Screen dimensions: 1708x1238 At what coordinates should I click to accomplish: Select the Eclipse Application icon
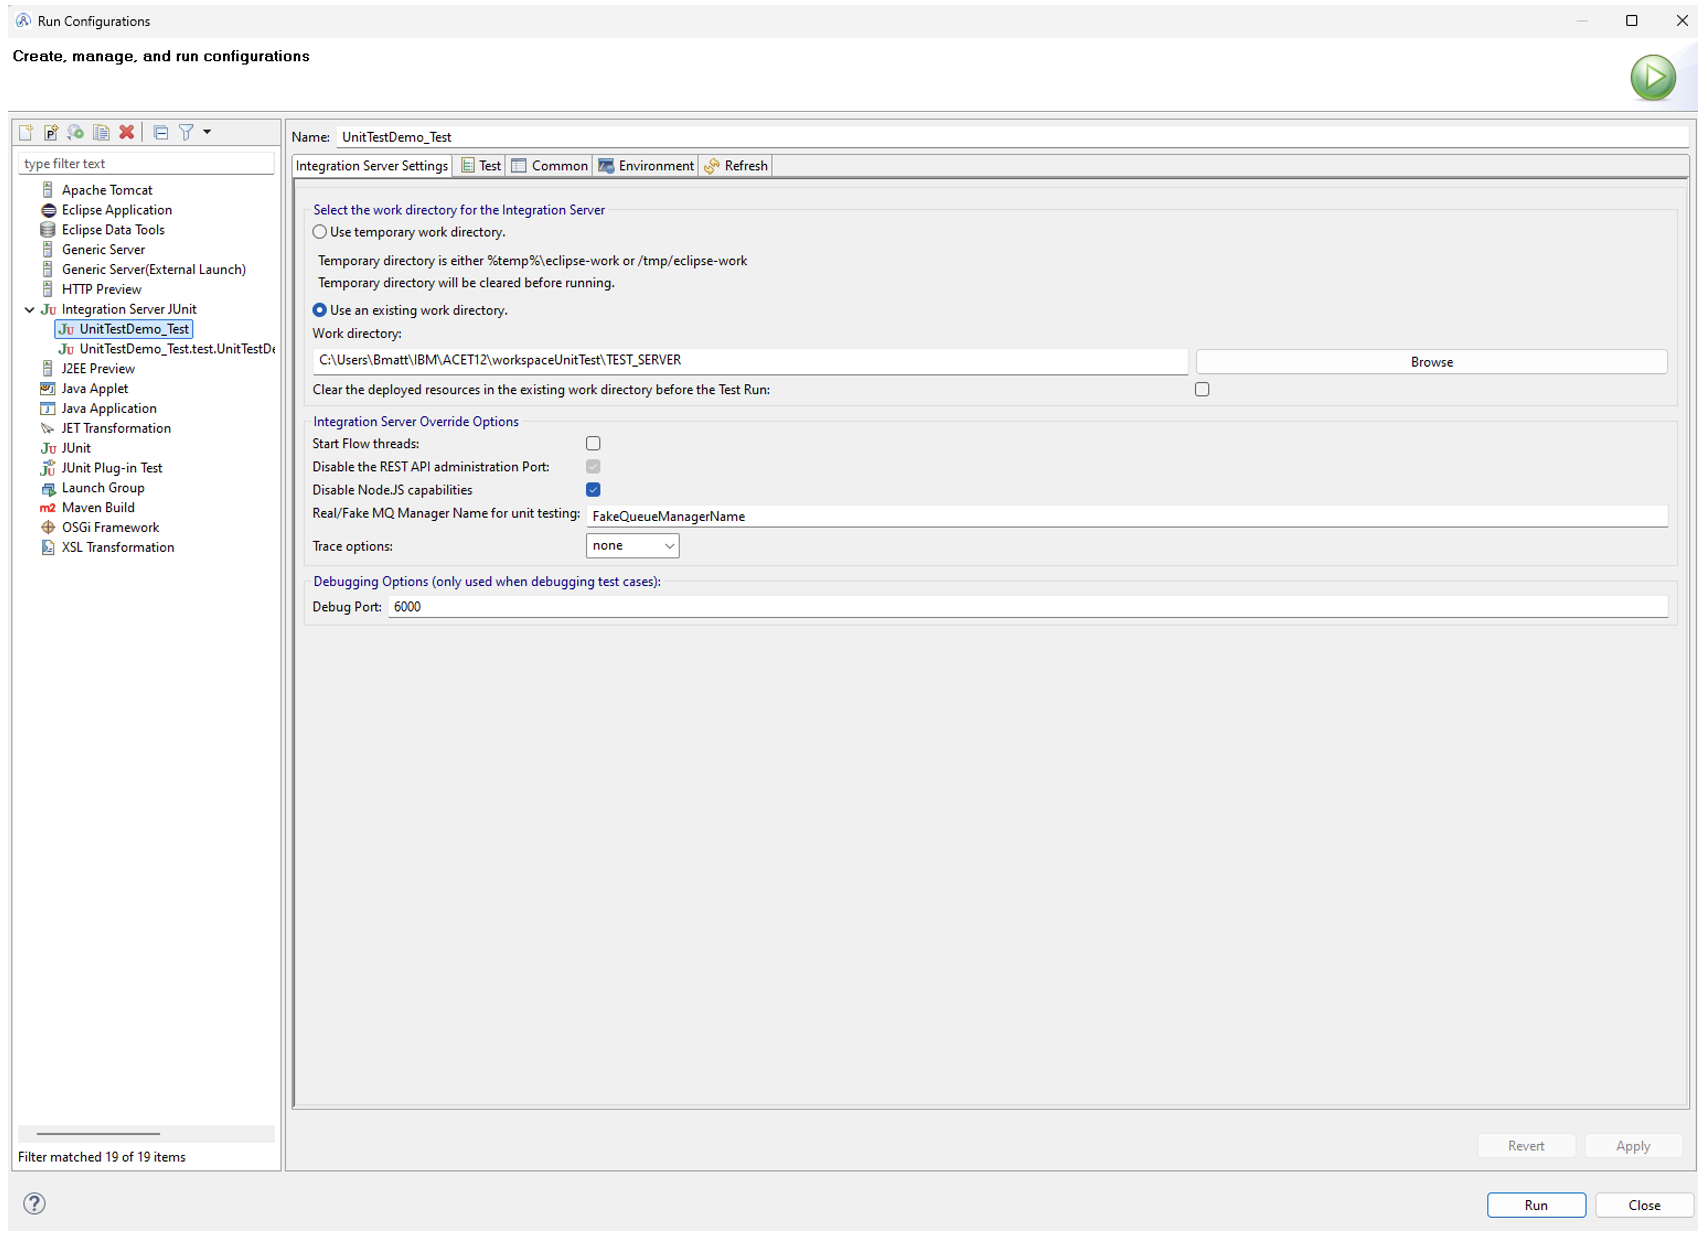(x=48, y=210)
